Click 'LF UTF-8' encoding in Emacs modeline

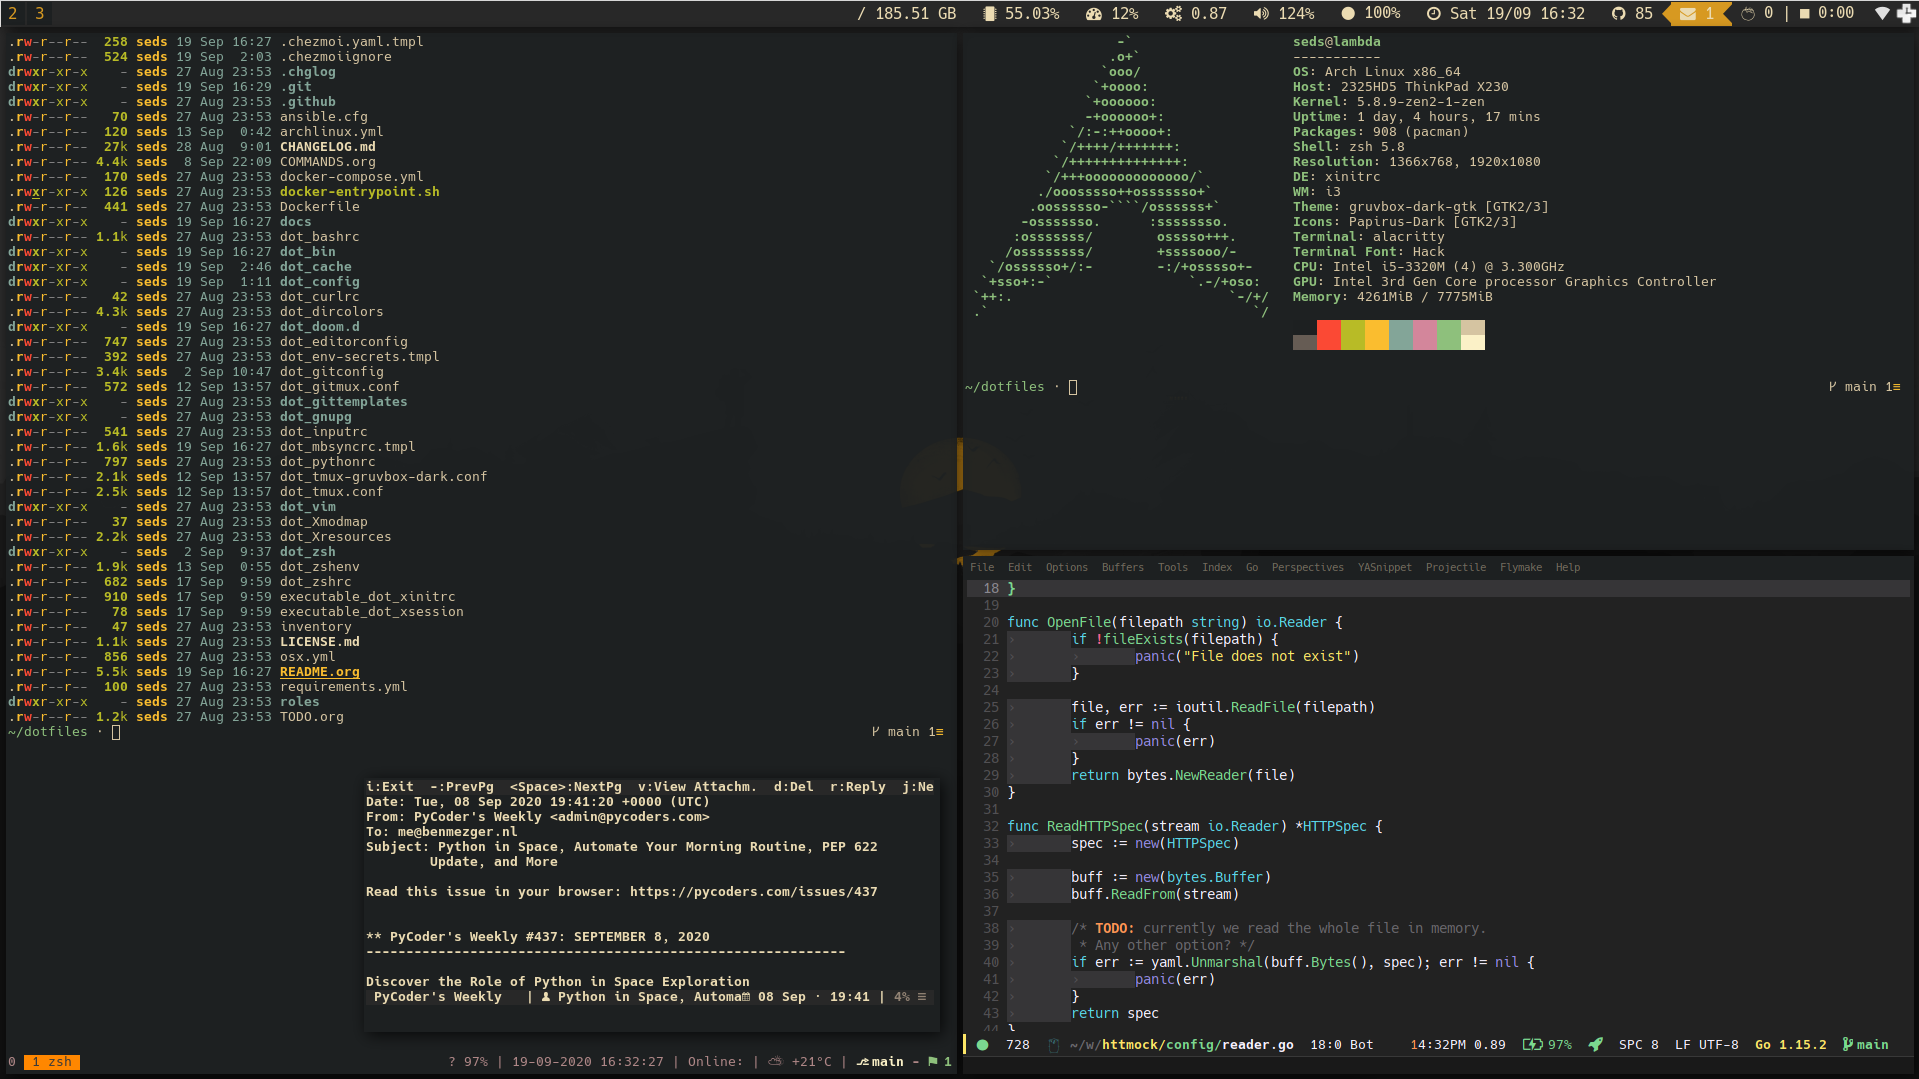click(1706, 1045)
